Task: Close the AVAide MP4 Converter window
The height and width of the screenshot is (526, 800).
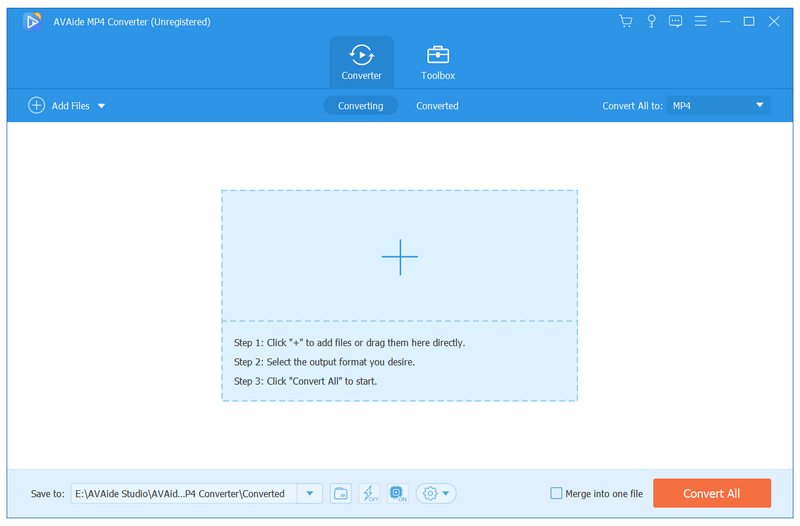Action: click(x=773, y=21)
